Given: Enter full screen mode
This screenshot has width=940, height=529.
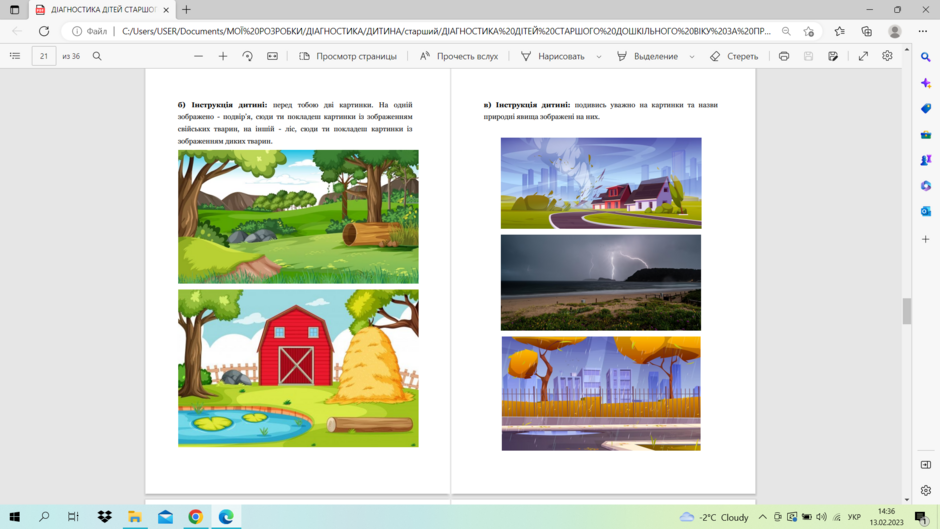Looking at the screenshot, I should pyautogui.click(x=863, y=56).
